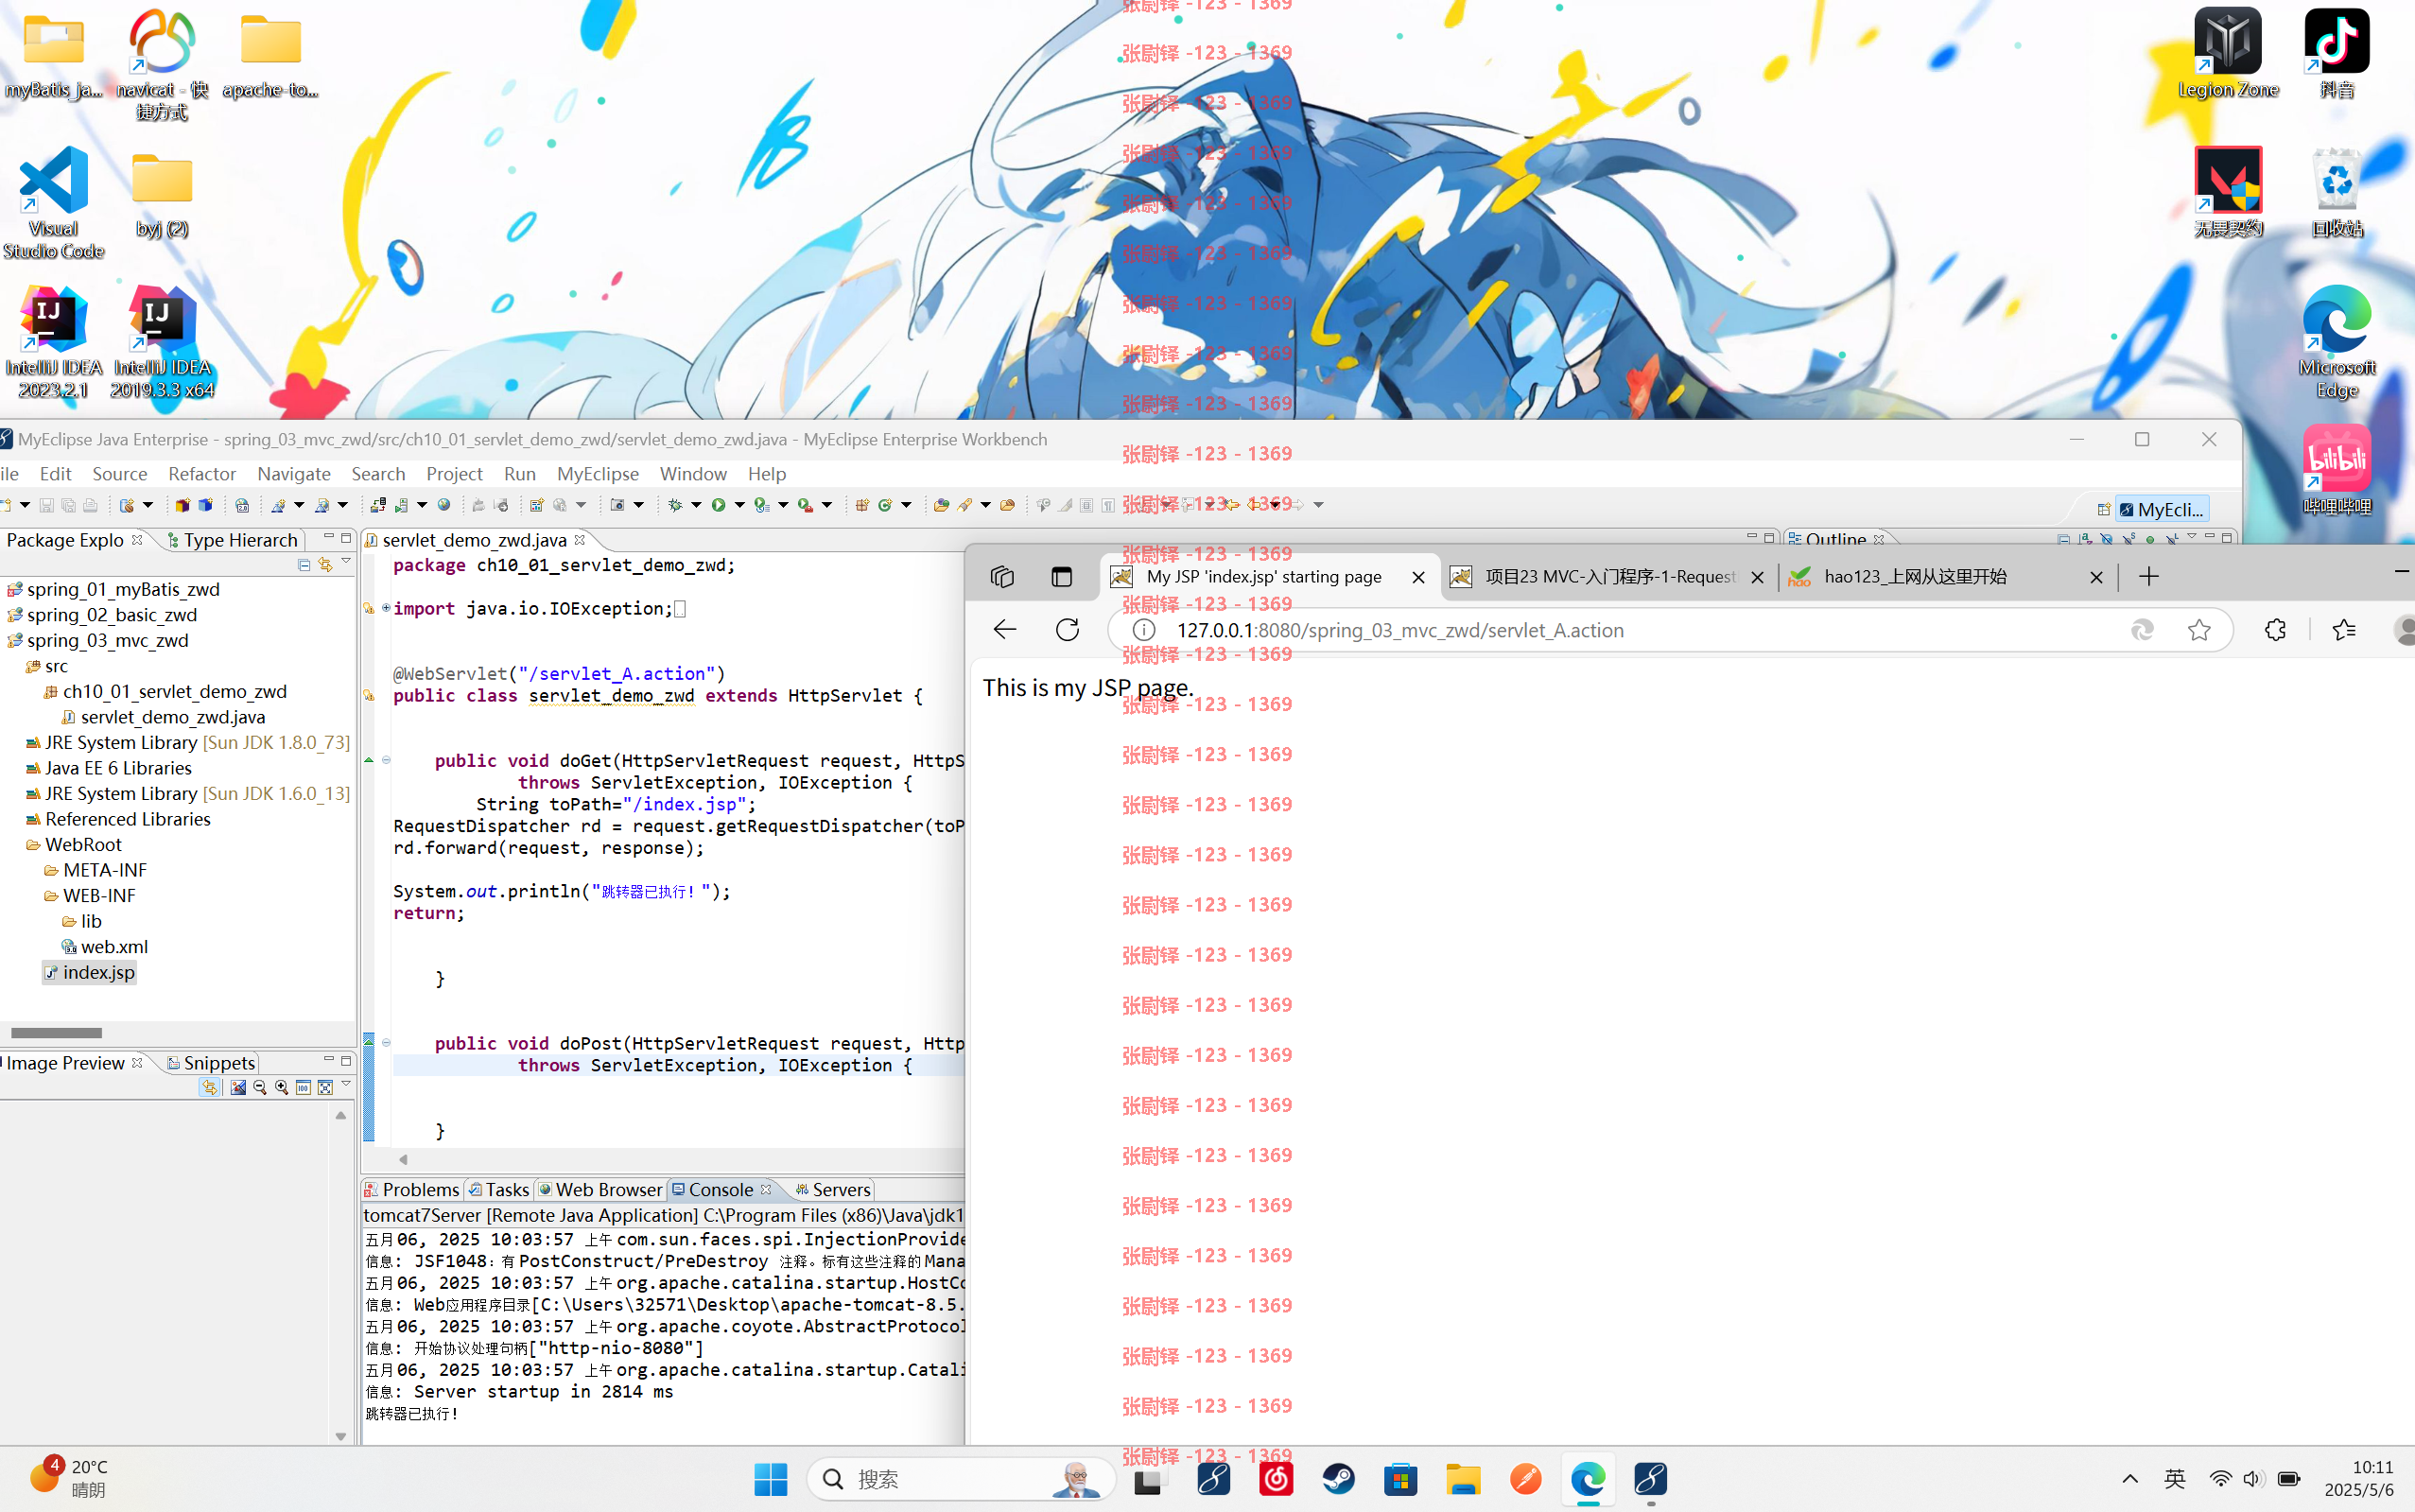This screenshot has height=1512, width=2415.
Task: Click the screenshot camera icon in MyEclipse toolbar
Action: pos(617,505)
